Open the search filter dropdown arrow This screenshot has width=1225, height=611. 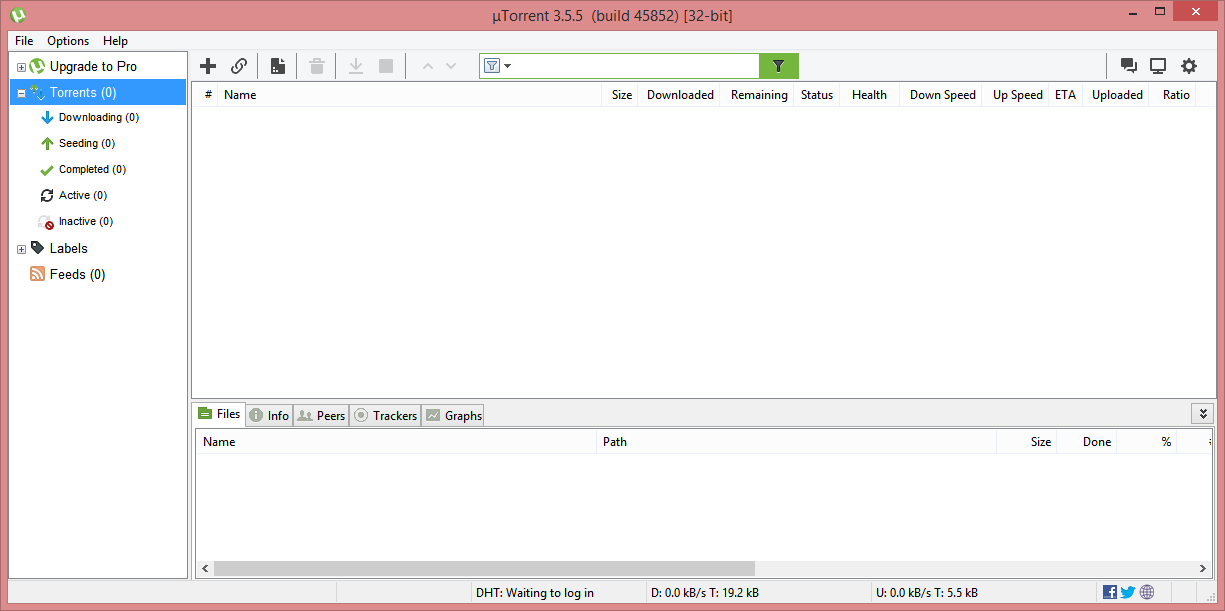(508, 66)
